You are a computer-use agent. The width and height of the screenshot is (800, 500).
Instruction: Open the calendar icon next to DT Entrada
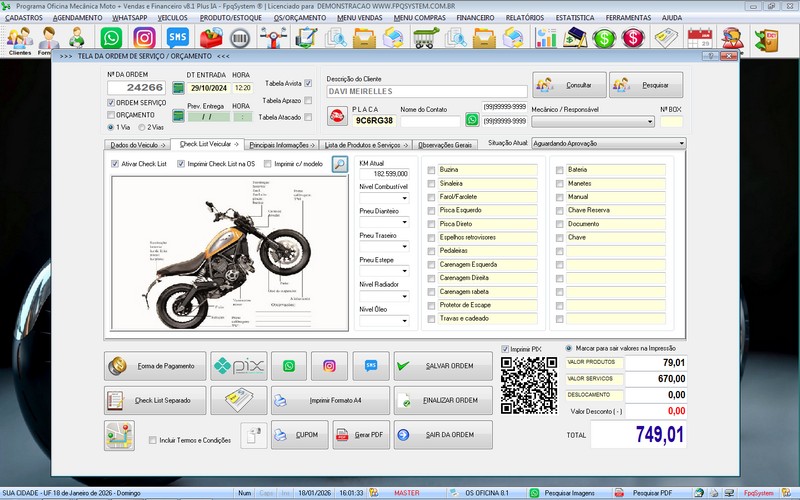tap(178, 88)
